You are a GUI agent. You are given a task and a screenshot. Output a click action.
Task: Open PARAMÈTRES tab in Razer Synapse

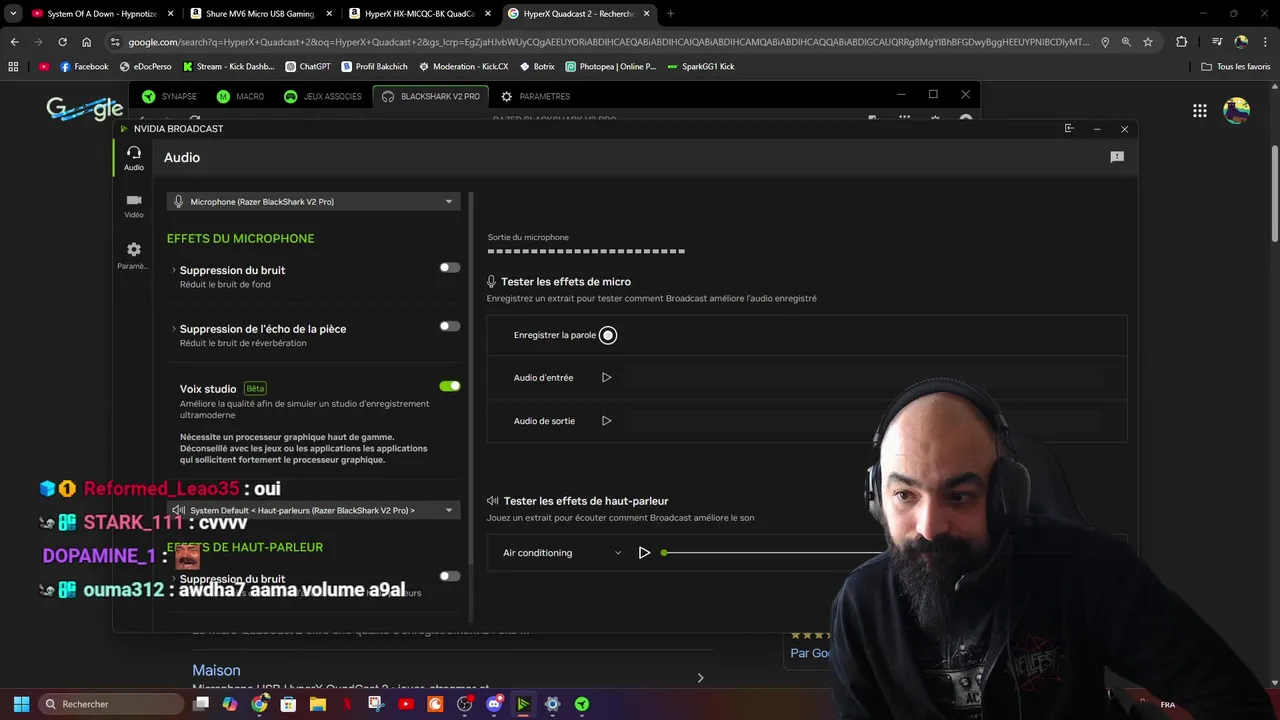coord(535,96)
